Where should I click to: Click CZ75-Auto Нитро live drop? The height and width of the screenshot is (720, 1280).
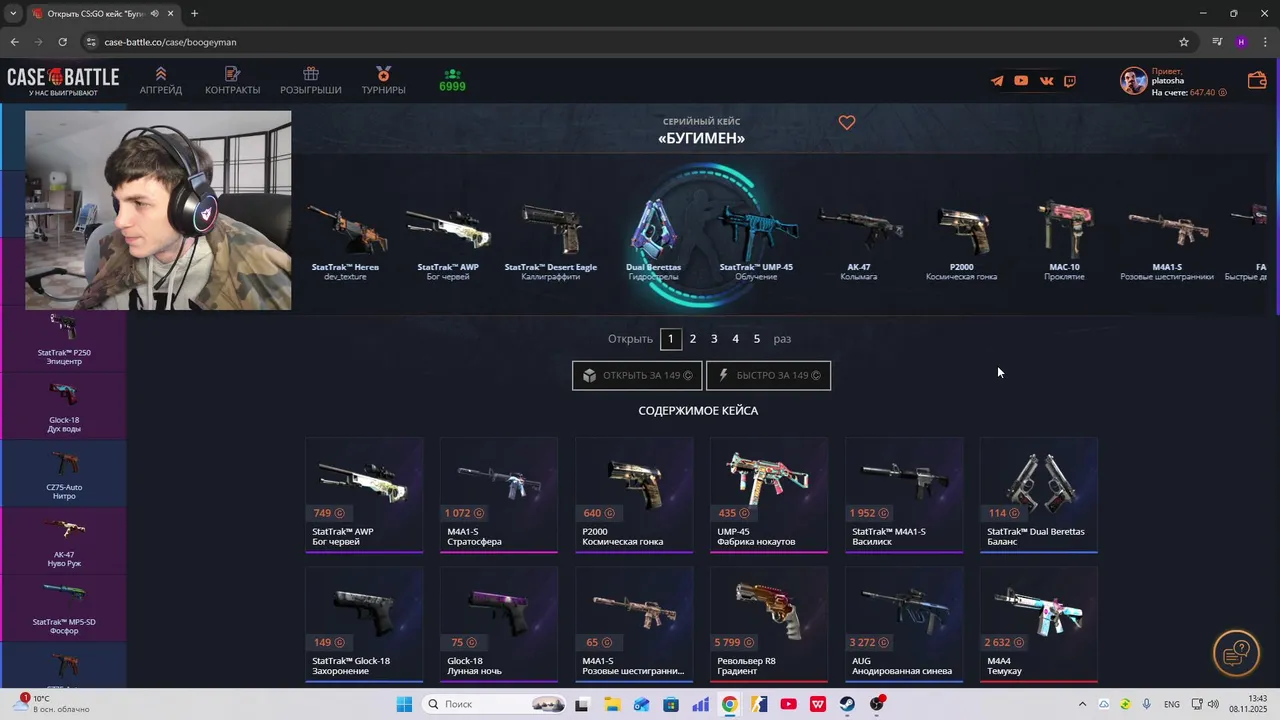pos(64,474)
